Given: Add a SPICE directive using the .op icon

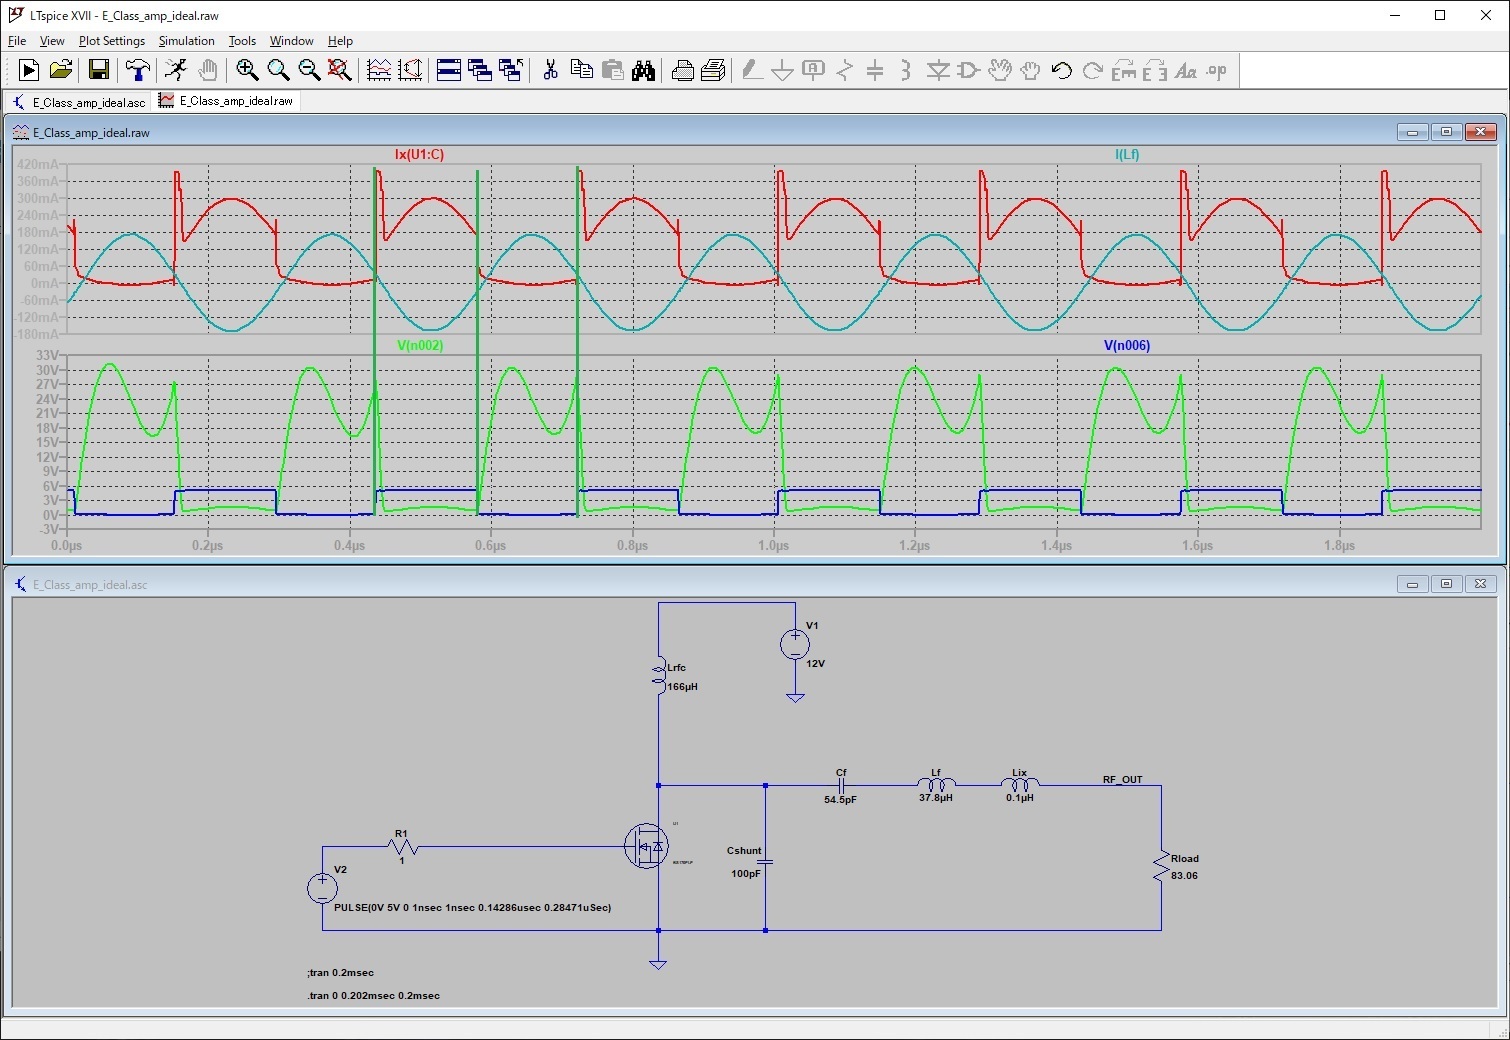Looking at the screenshot, I should pos(1216,70).
